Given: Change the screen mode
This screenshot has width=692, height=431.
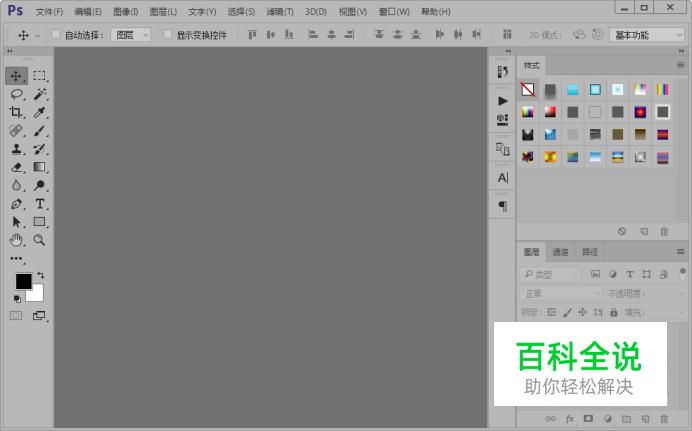Looking at the screenshot, I should click(x=39, y=315).
